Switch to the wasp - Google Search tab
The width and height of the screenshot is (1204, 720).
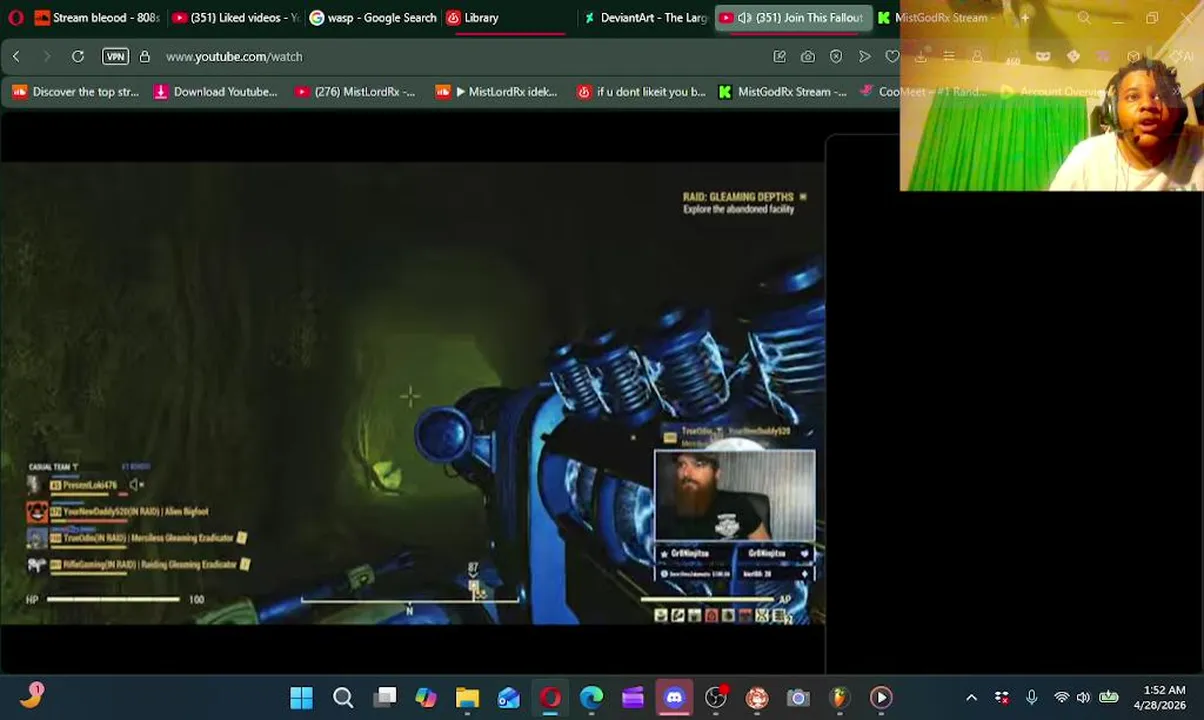click(372, 17)
